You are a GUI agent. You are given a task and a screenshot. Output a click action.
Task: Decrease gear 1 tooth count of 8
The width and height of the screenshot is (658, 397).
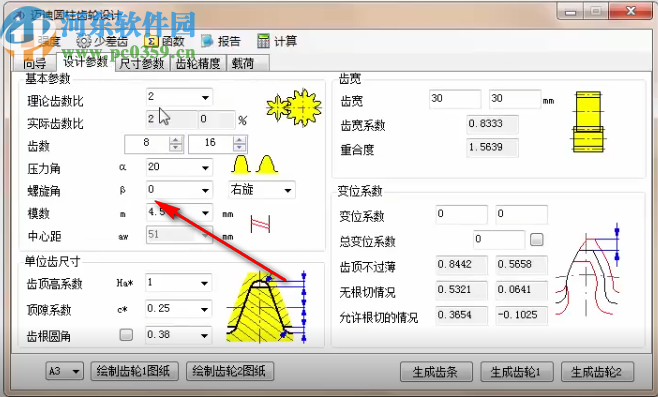pos(176,147)
